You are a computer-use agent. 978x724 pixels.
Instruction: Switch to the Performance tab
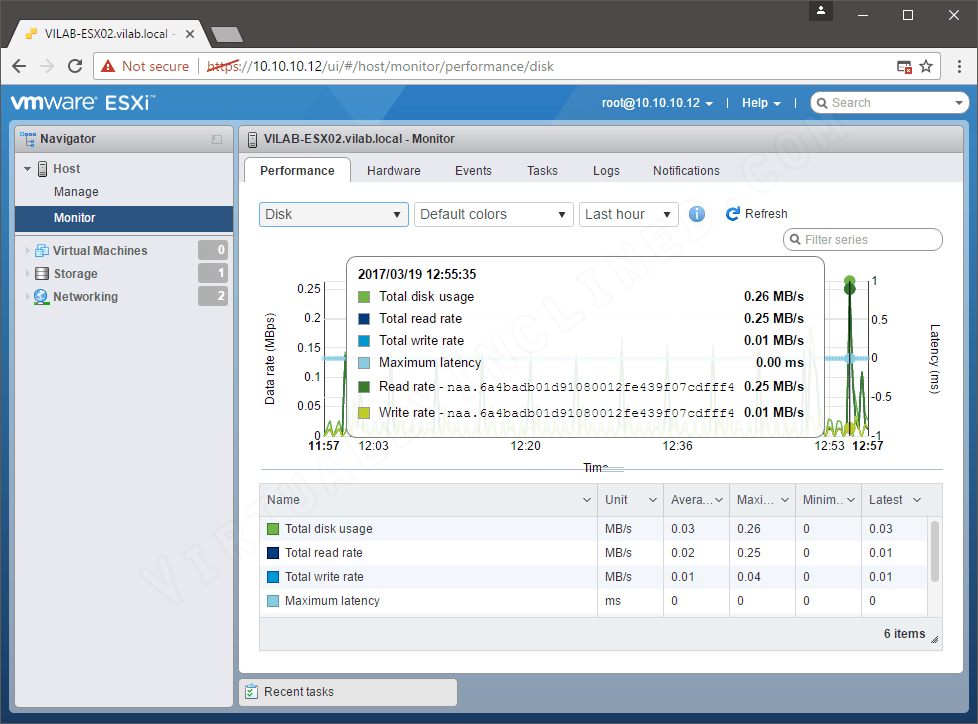(x=298, y=171)
